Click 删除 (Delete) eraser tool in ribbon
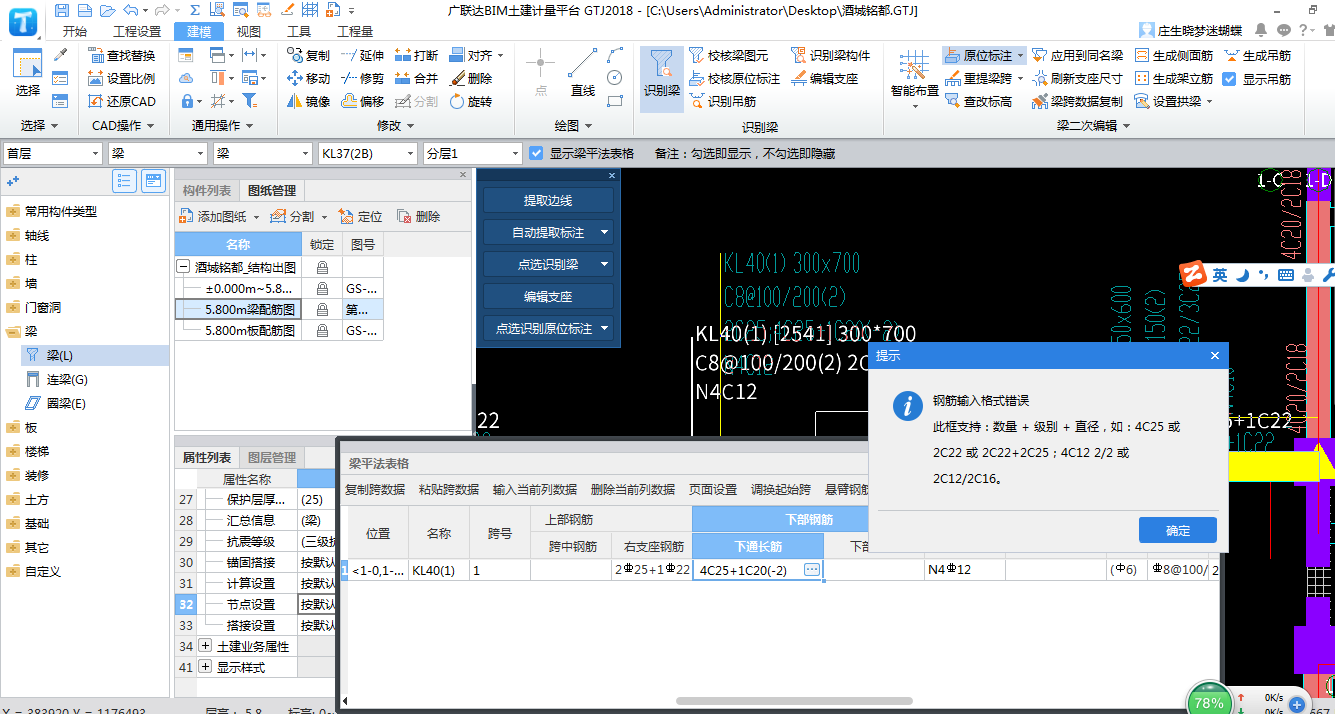Viewport: 1335px width, 714px height. [470, 78]
